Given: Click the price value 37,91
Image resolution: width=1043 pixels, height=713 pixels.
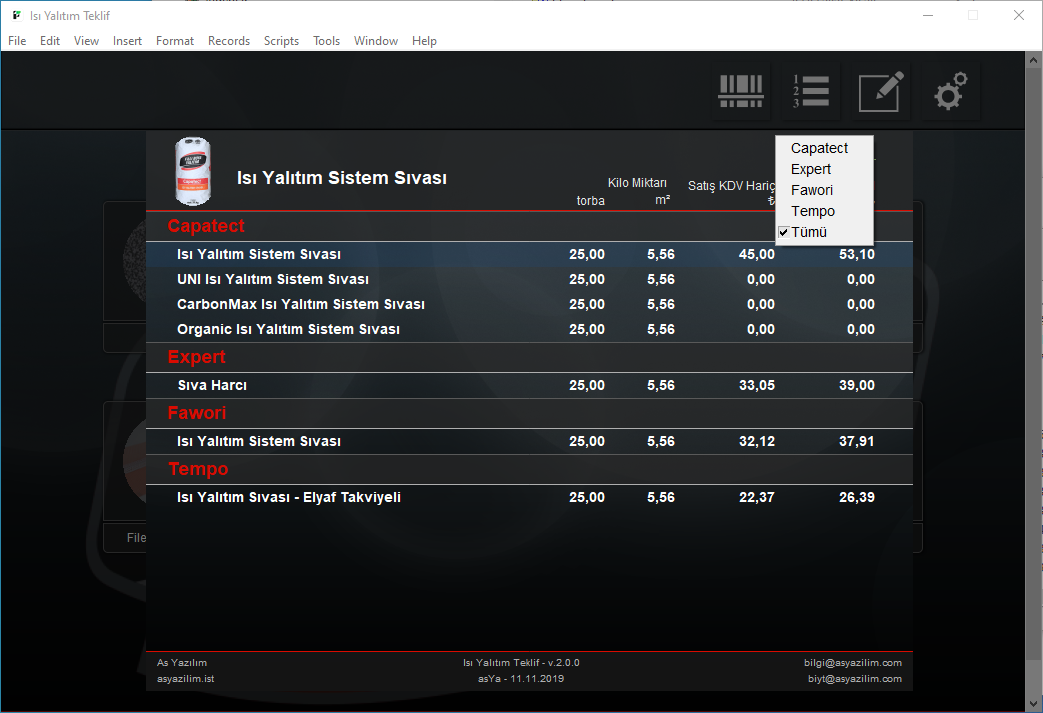Looking at the screenshot, I should tap(857, 441).
